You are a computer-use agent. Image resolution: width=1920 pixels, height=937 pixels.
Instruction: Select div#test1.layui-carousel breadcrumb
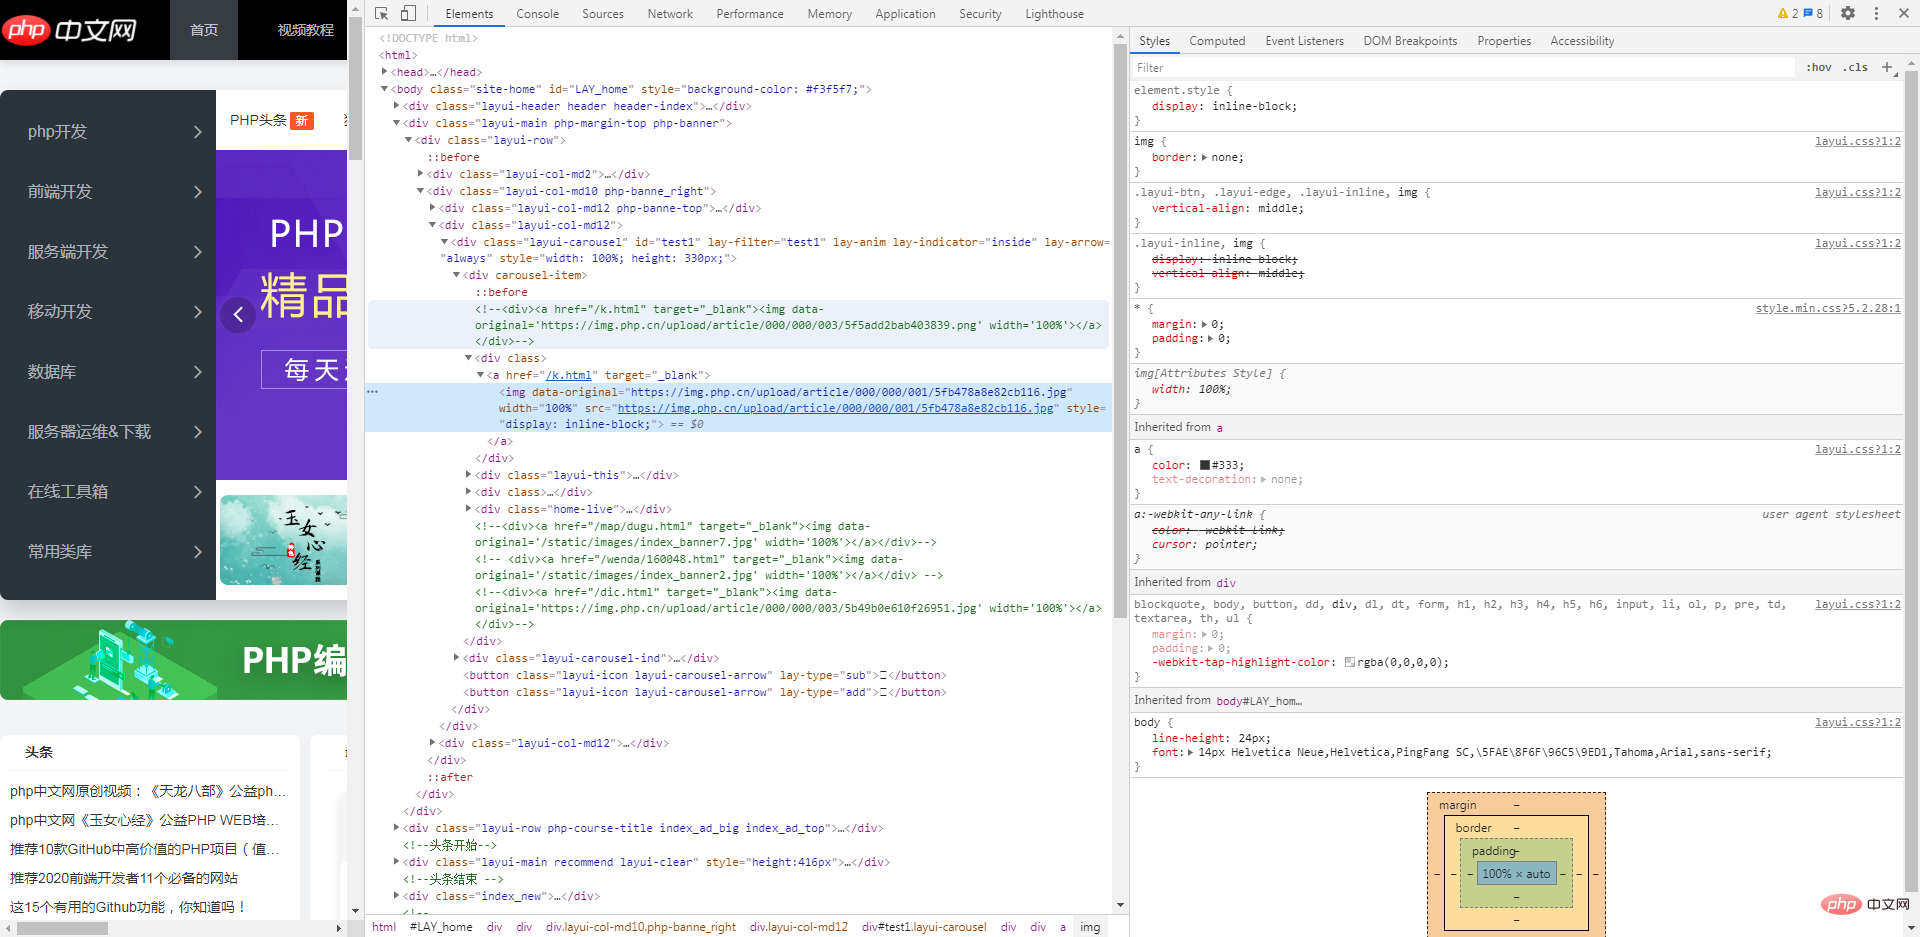tap(924, 927)
